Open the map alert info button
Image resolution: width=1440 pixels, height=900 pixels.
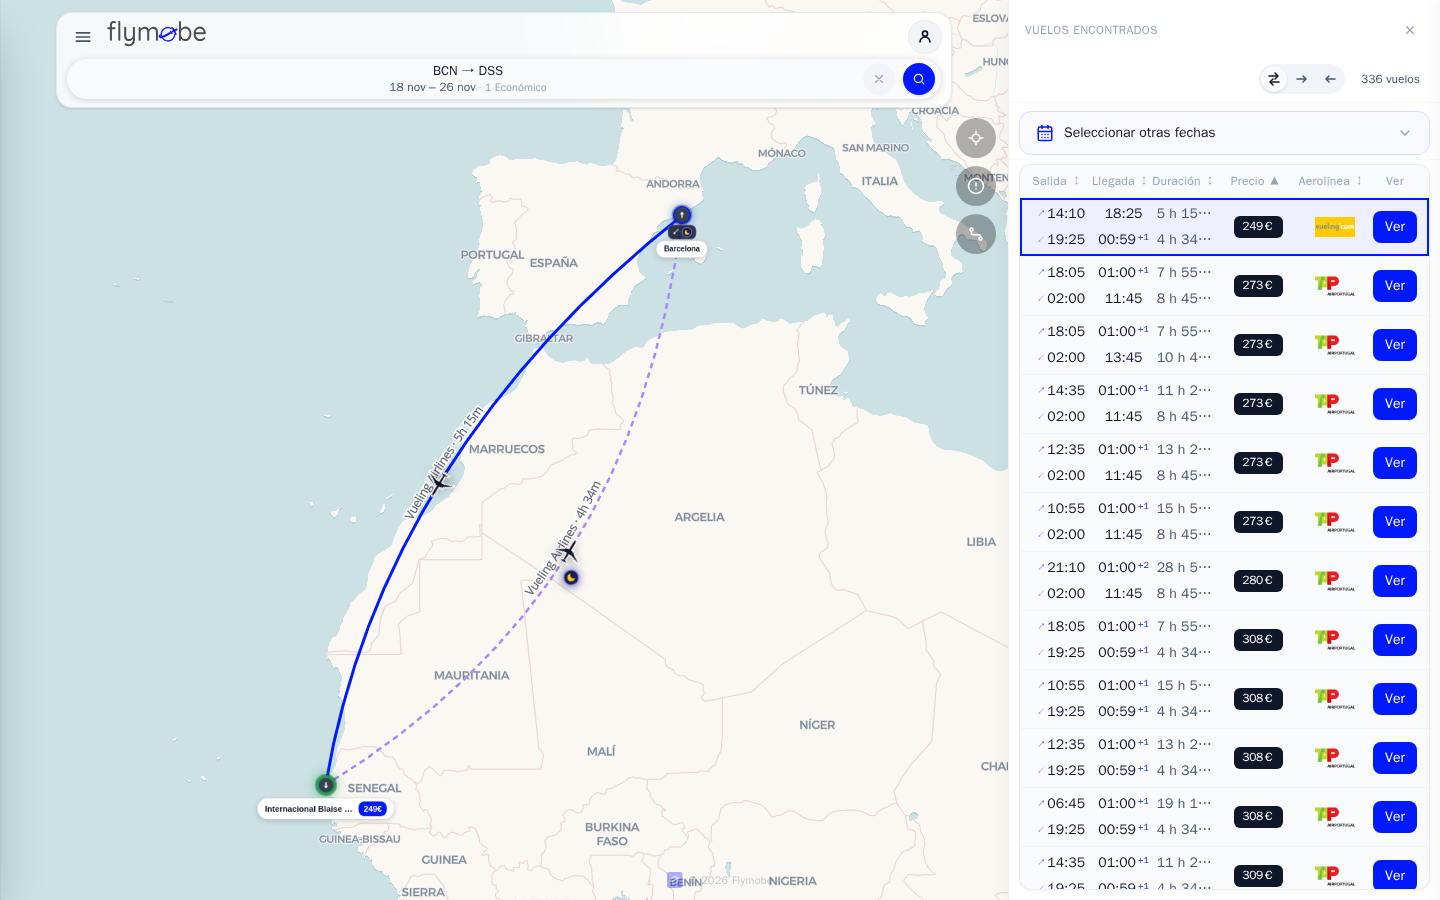coord(976,186)
